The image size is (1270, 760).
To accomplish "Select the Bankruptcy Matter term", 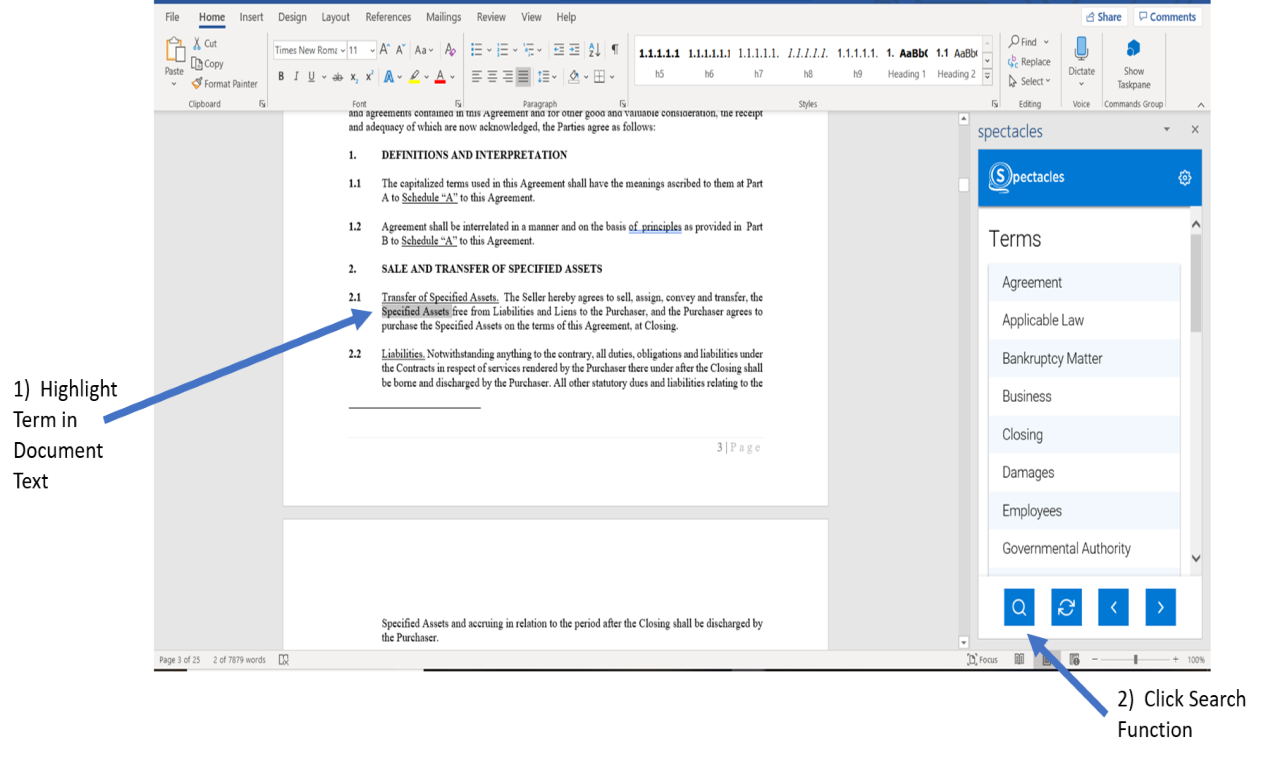I will (x=1084, y=359).
